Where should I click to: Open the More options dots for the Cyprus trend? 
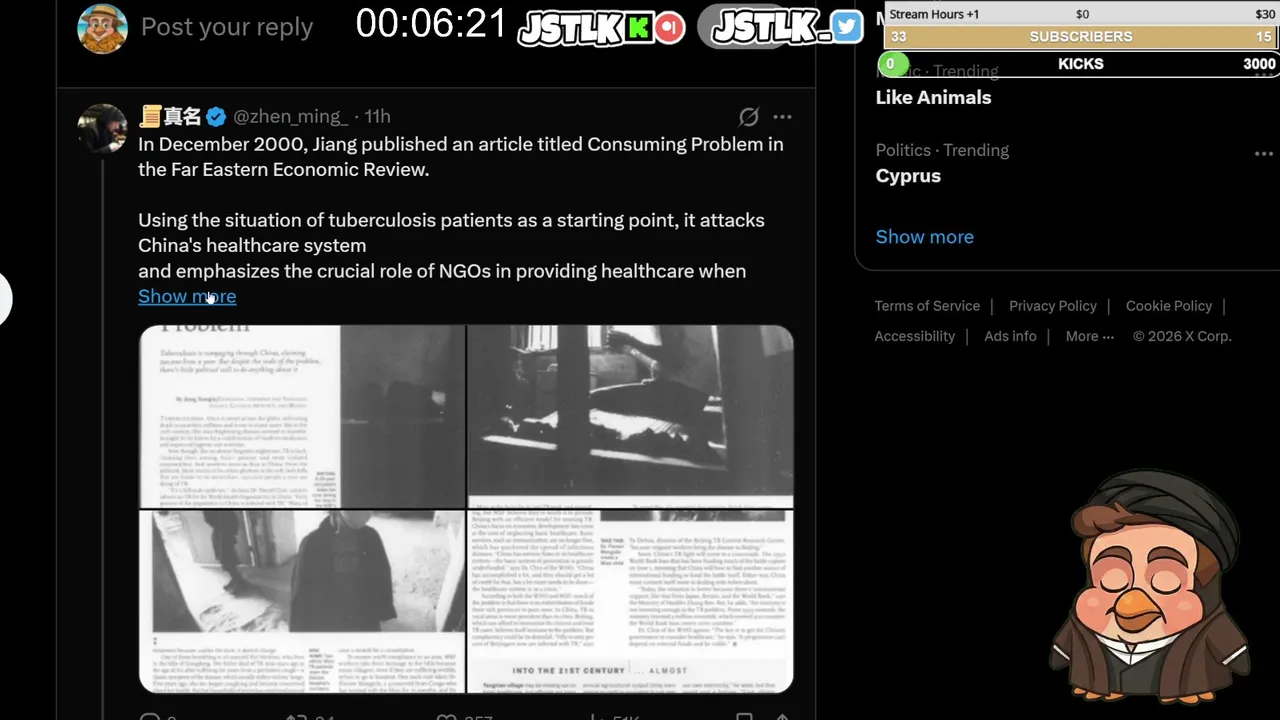coord(1263,154)
